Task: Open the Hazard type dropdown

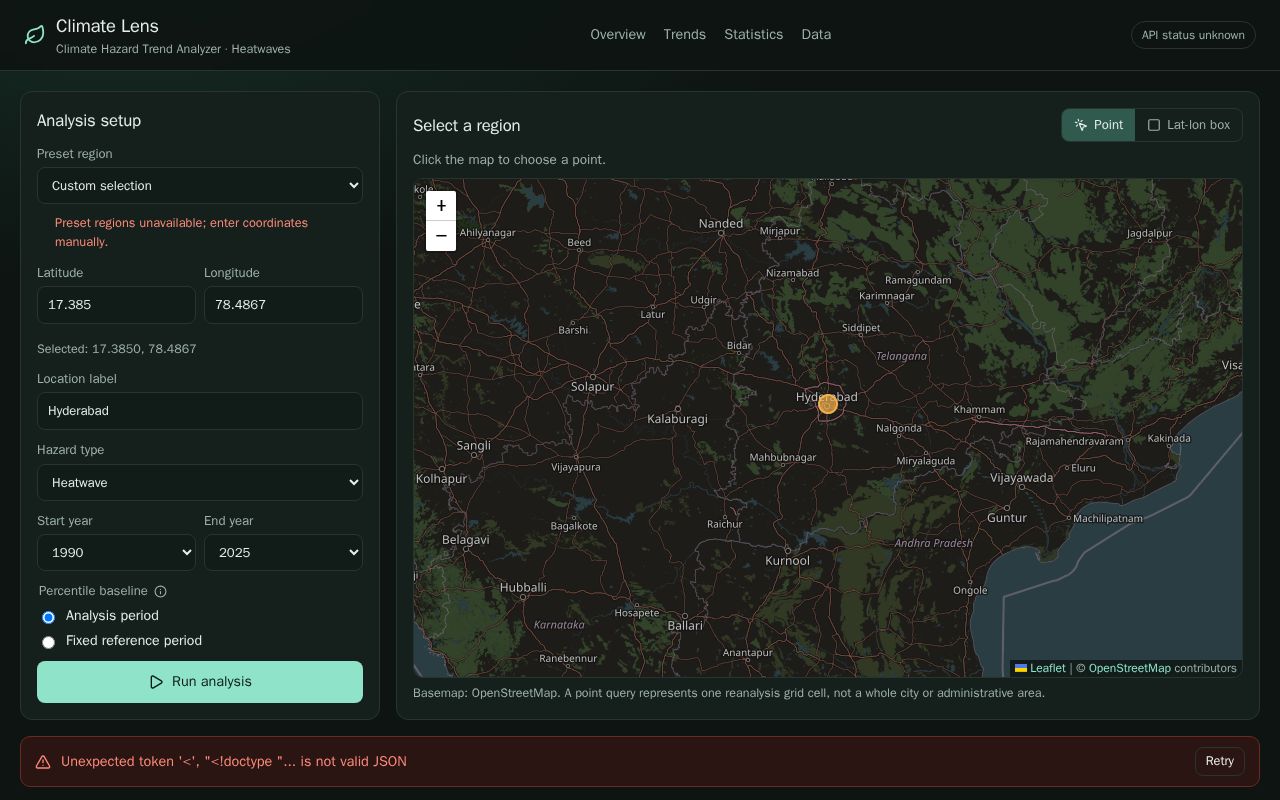Action: point(200,483)
